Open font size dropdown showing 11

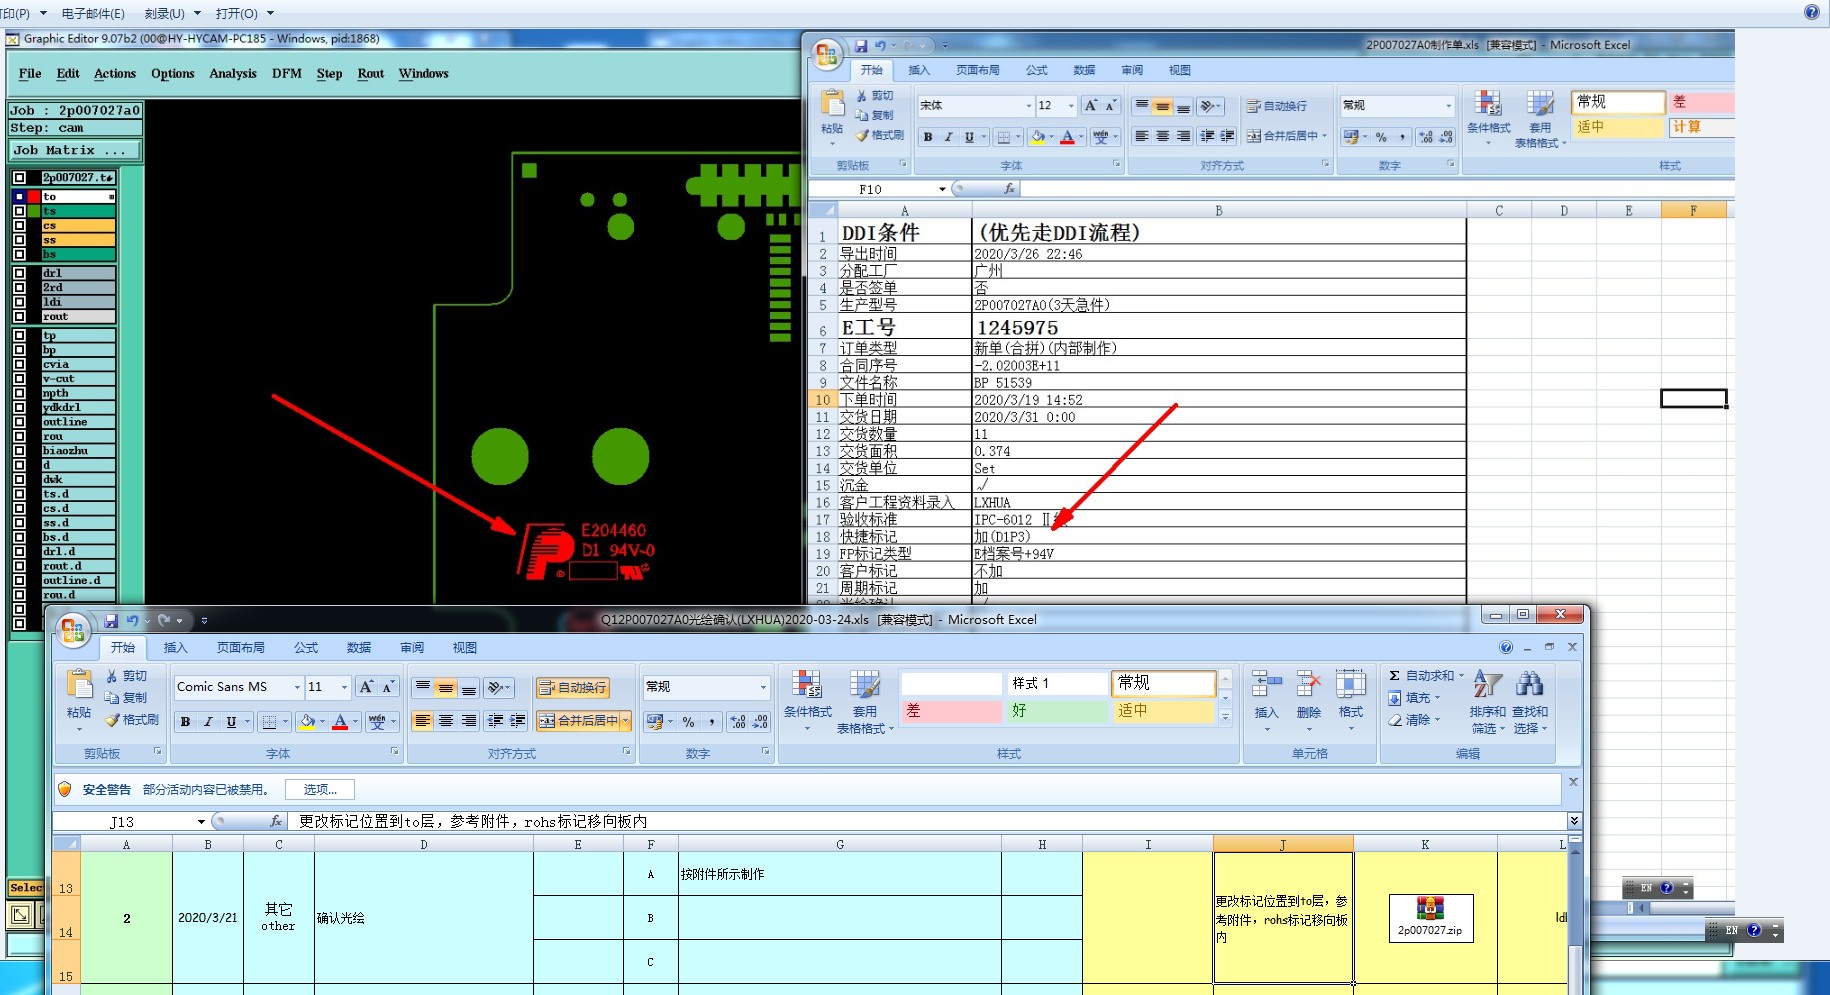point(345,687)
